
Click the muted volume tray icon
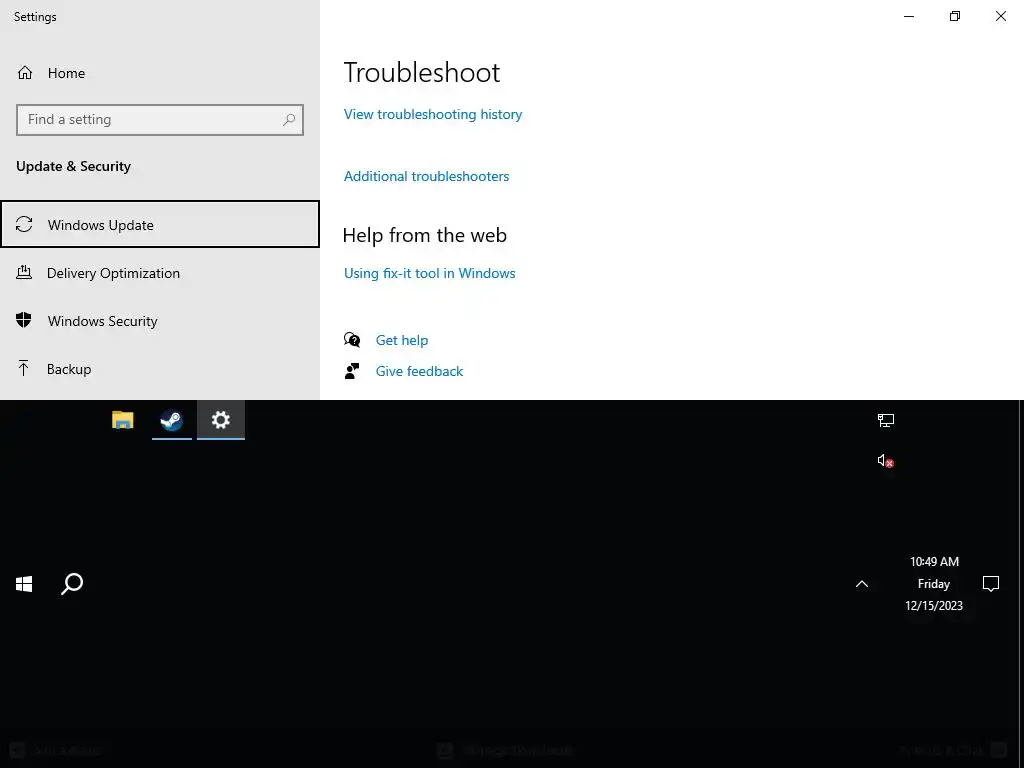(x=886, y=461)
